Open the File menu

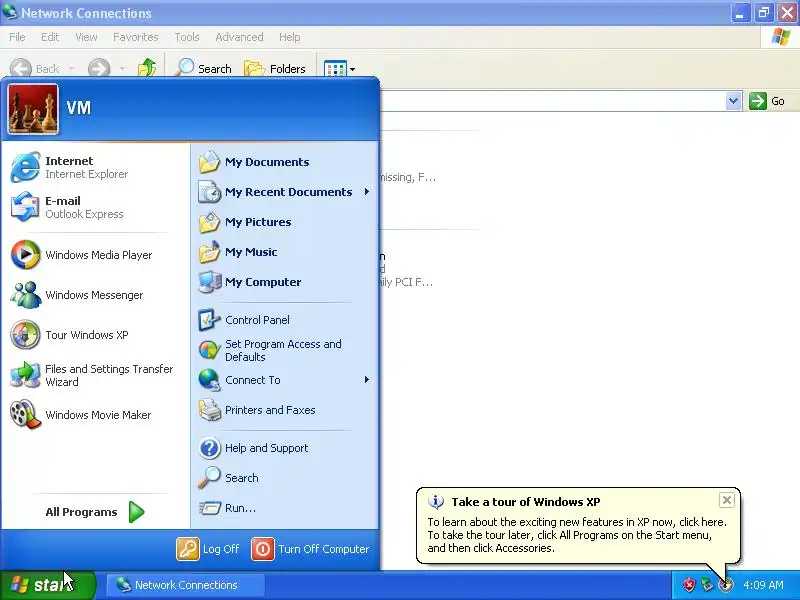click(x=17, y=37)
